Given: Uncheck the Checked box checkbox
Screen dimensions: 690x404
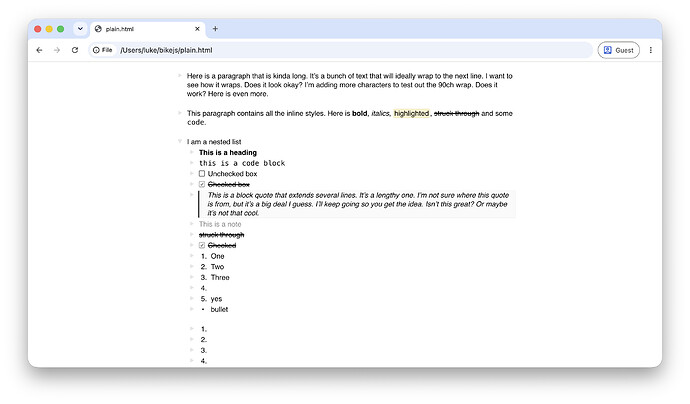Looking at the screenshot, I should [202, 184].
